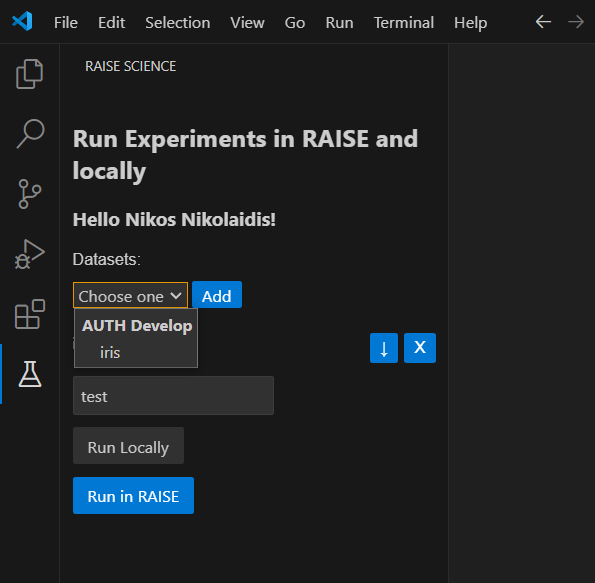Screen dimensions: 595x583
Task: Open the Selection menu
Action: coord(178,23)
